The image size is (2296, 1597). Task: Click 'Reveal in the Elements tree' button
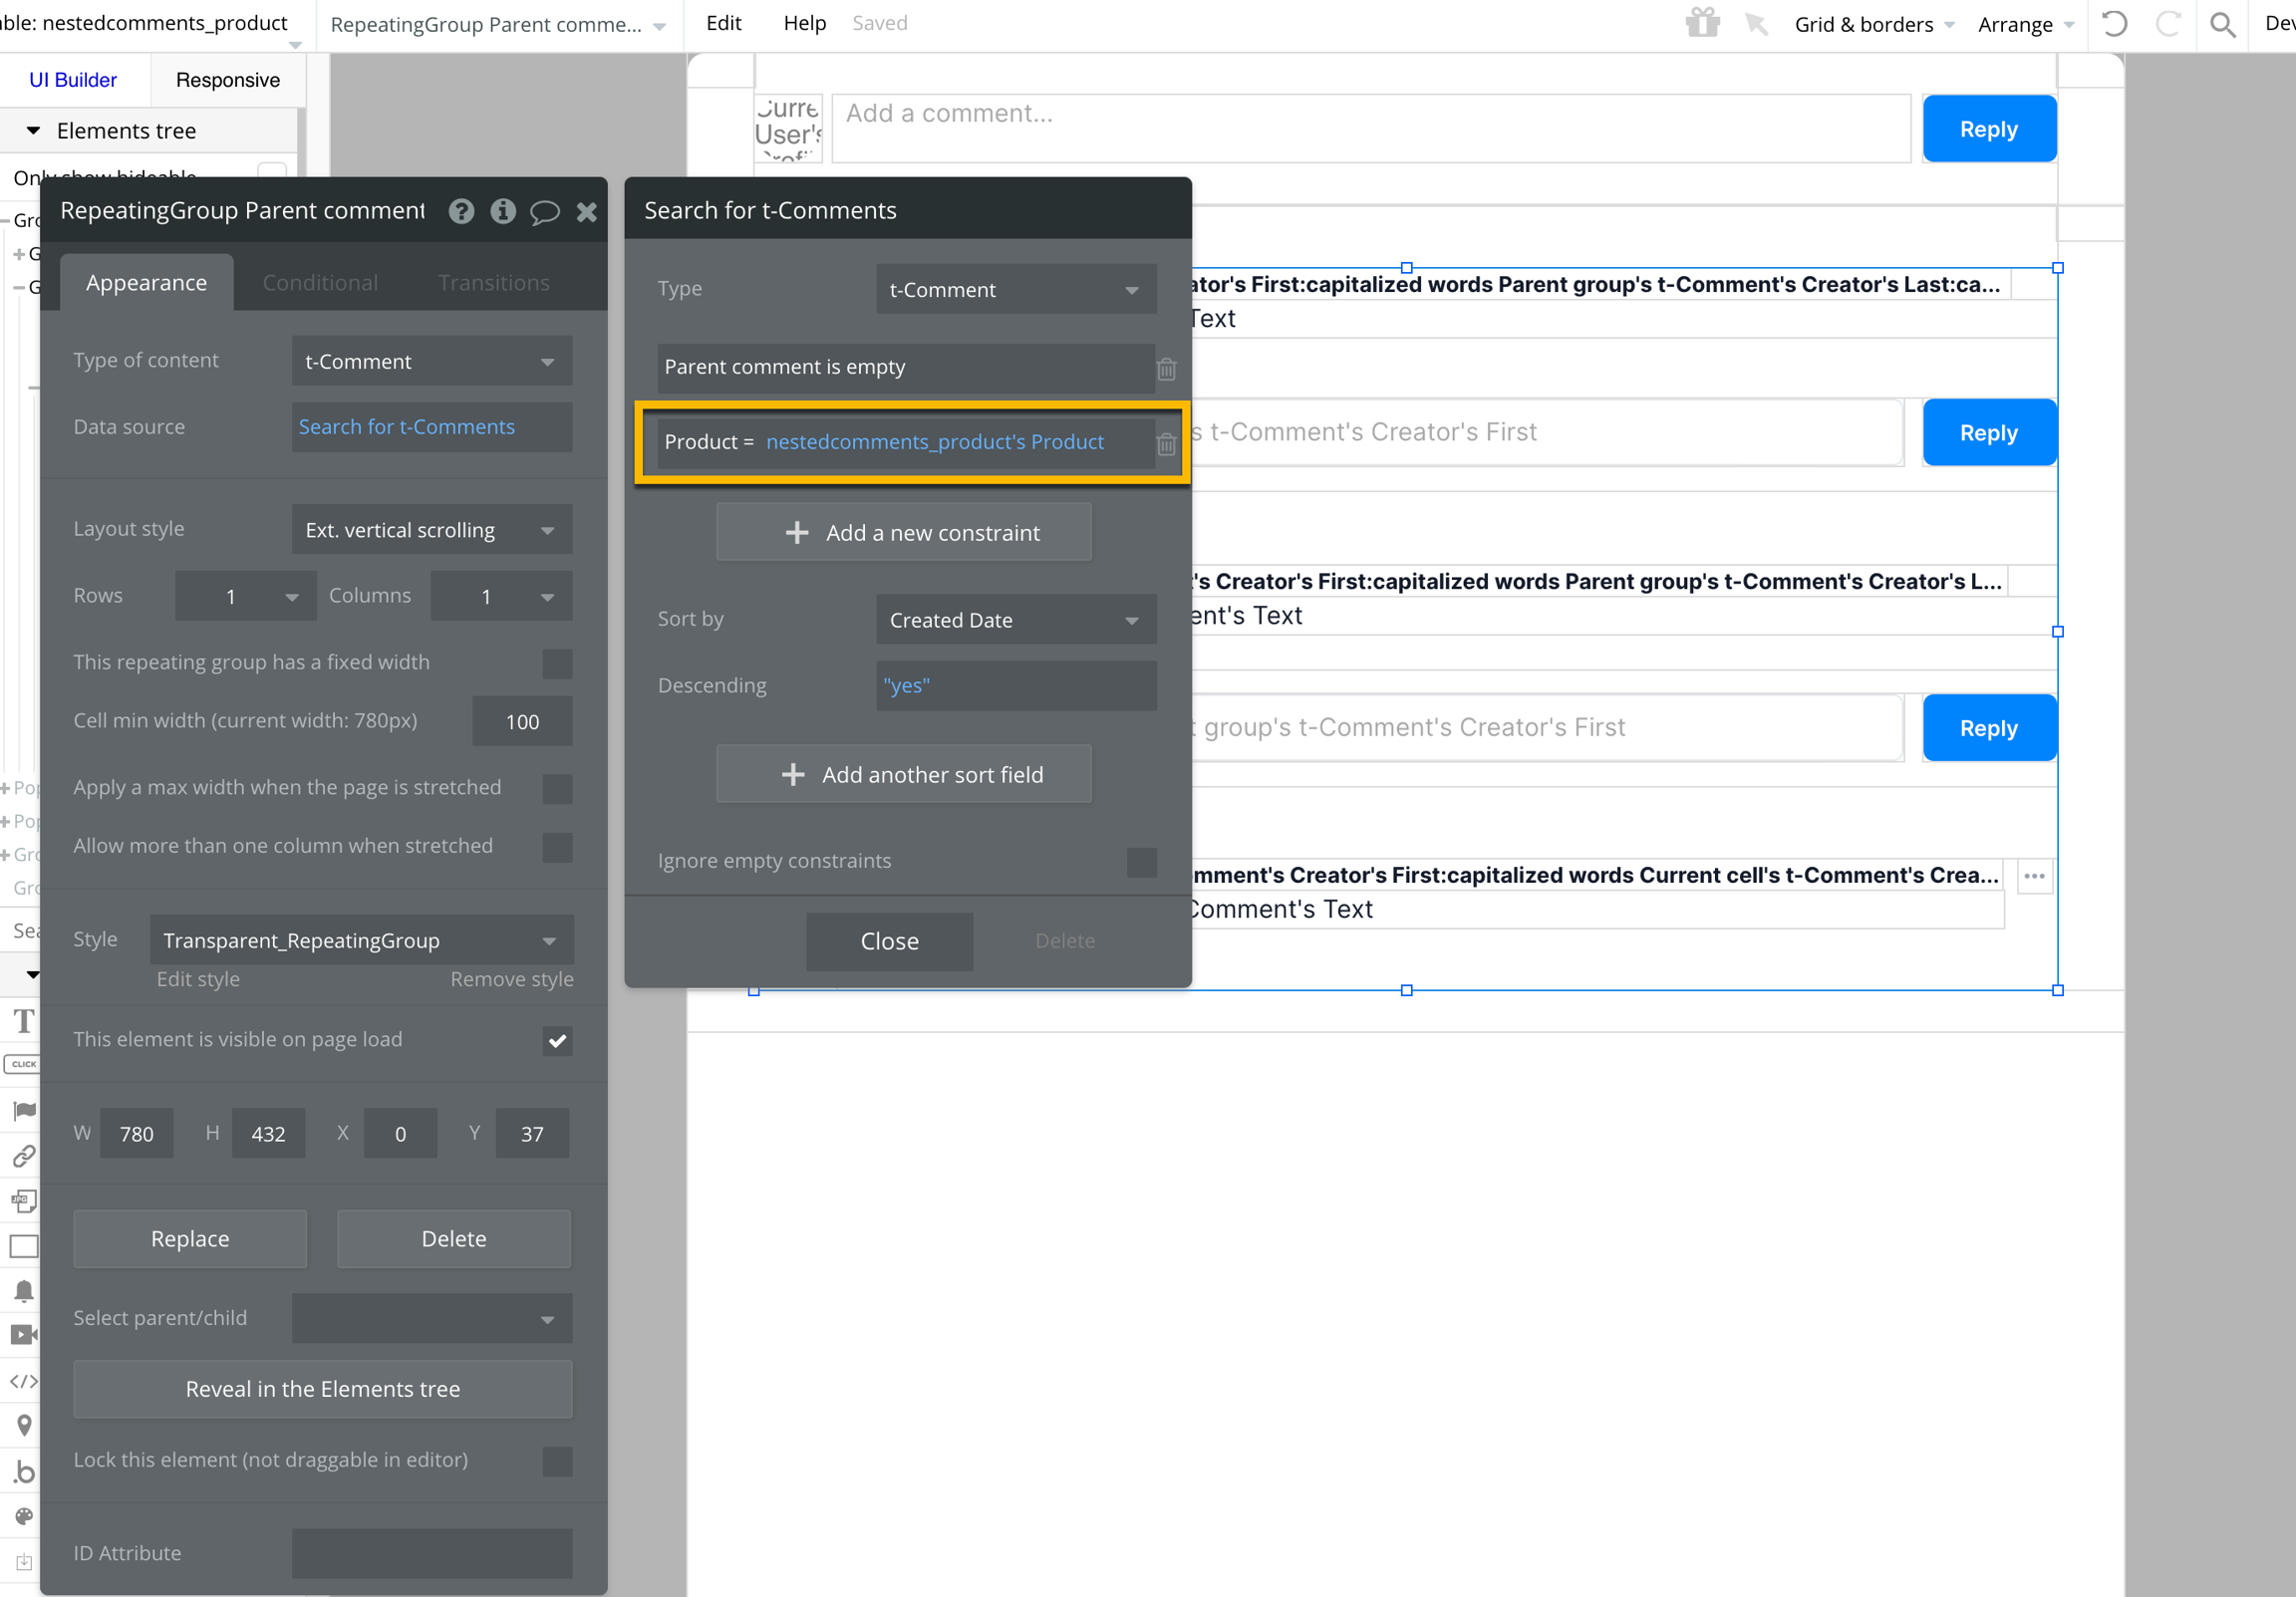322,1389
